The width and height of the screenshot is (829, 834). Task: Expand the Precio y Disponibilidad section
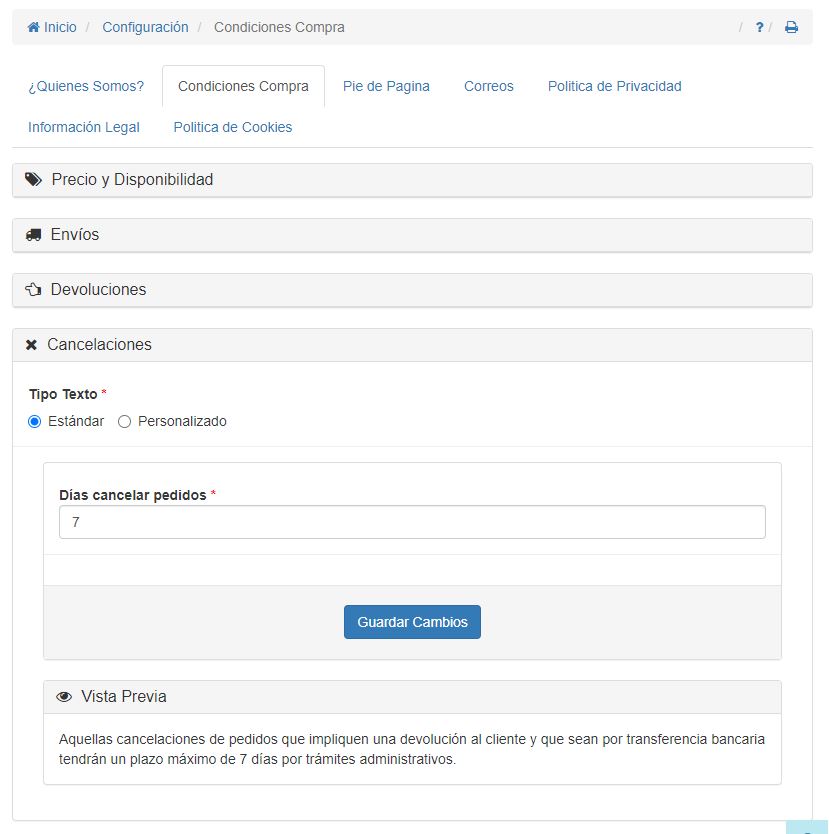pos(132,180)
